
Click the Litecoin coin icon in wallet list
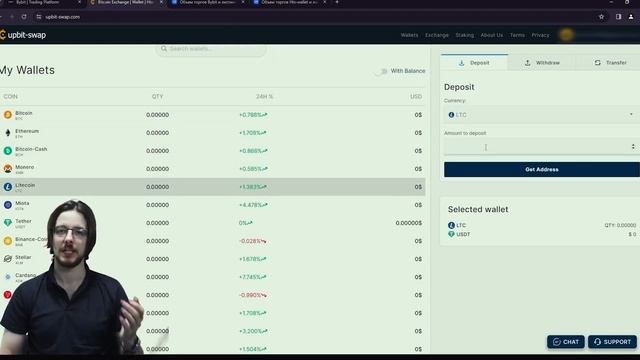[8, 187]
